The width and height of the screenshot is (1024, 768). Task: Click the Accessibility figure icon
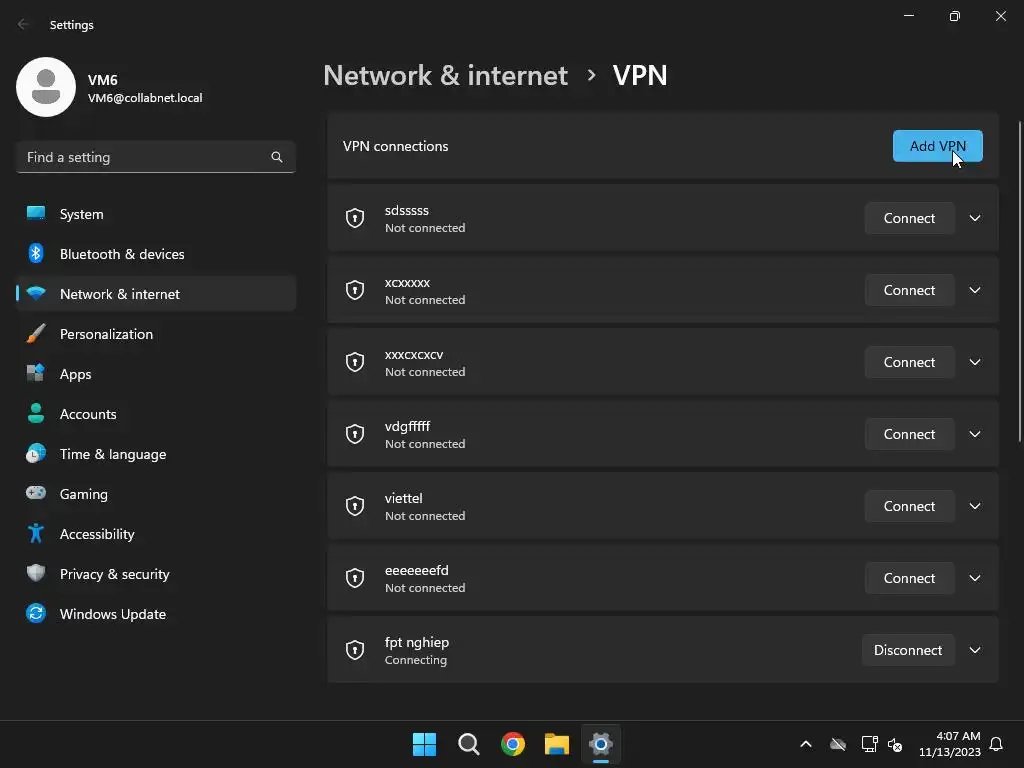point(36,534)
